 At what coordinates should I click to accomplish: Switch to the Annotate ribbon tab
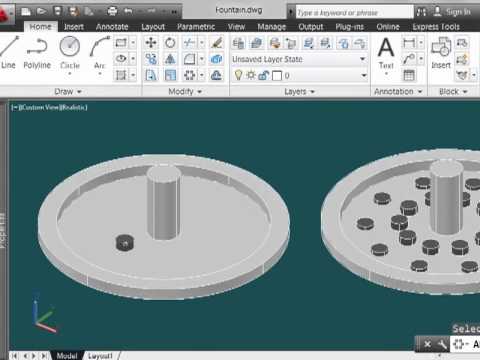coord(112,27)
